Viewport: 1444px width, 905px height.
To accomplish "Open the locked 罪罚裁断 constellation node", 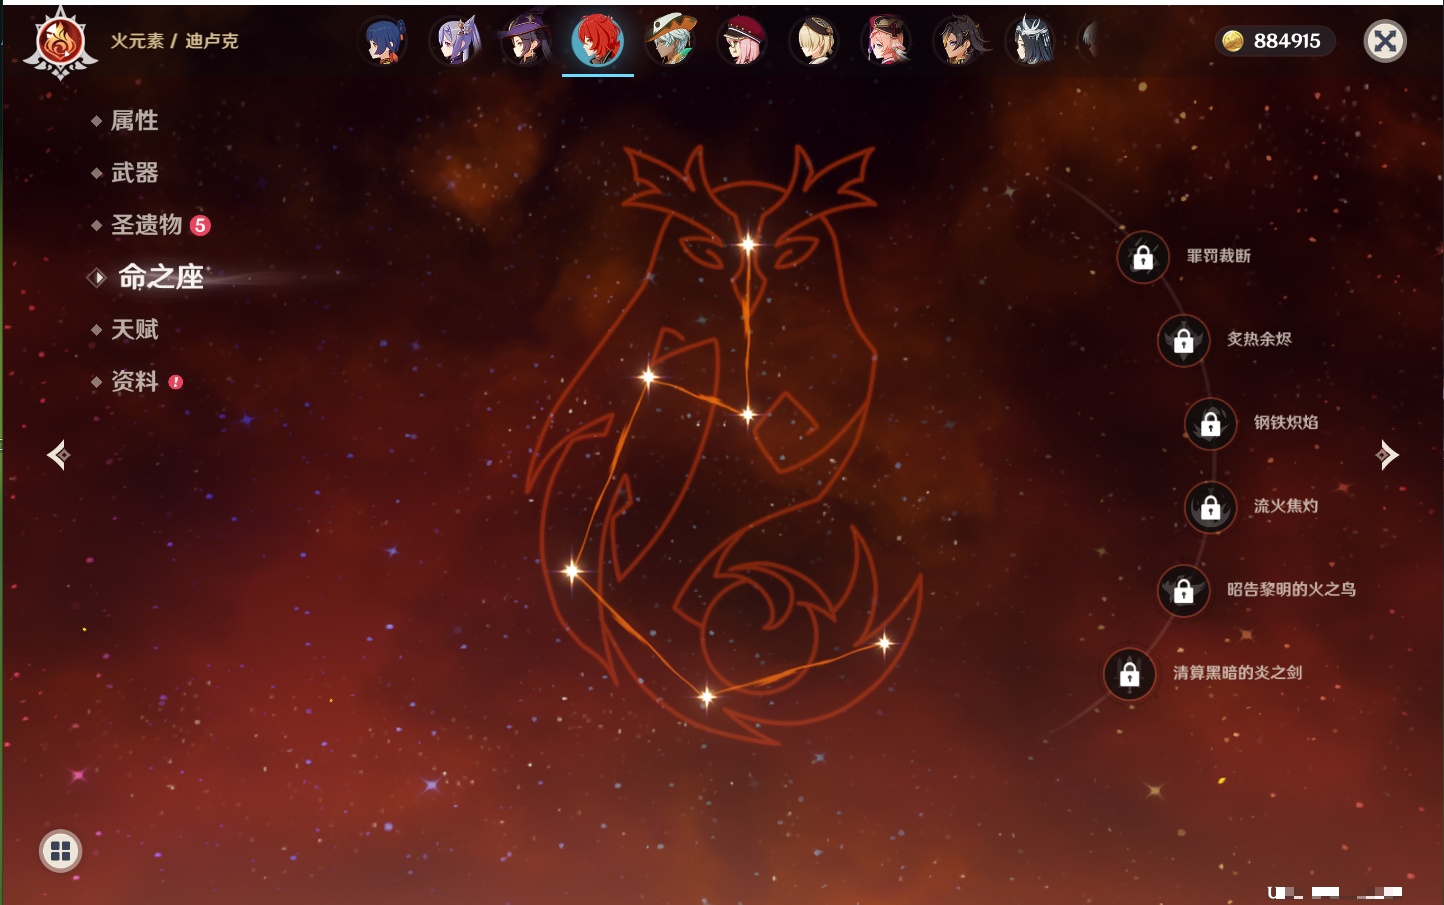I will click(x=1143, y=257).
